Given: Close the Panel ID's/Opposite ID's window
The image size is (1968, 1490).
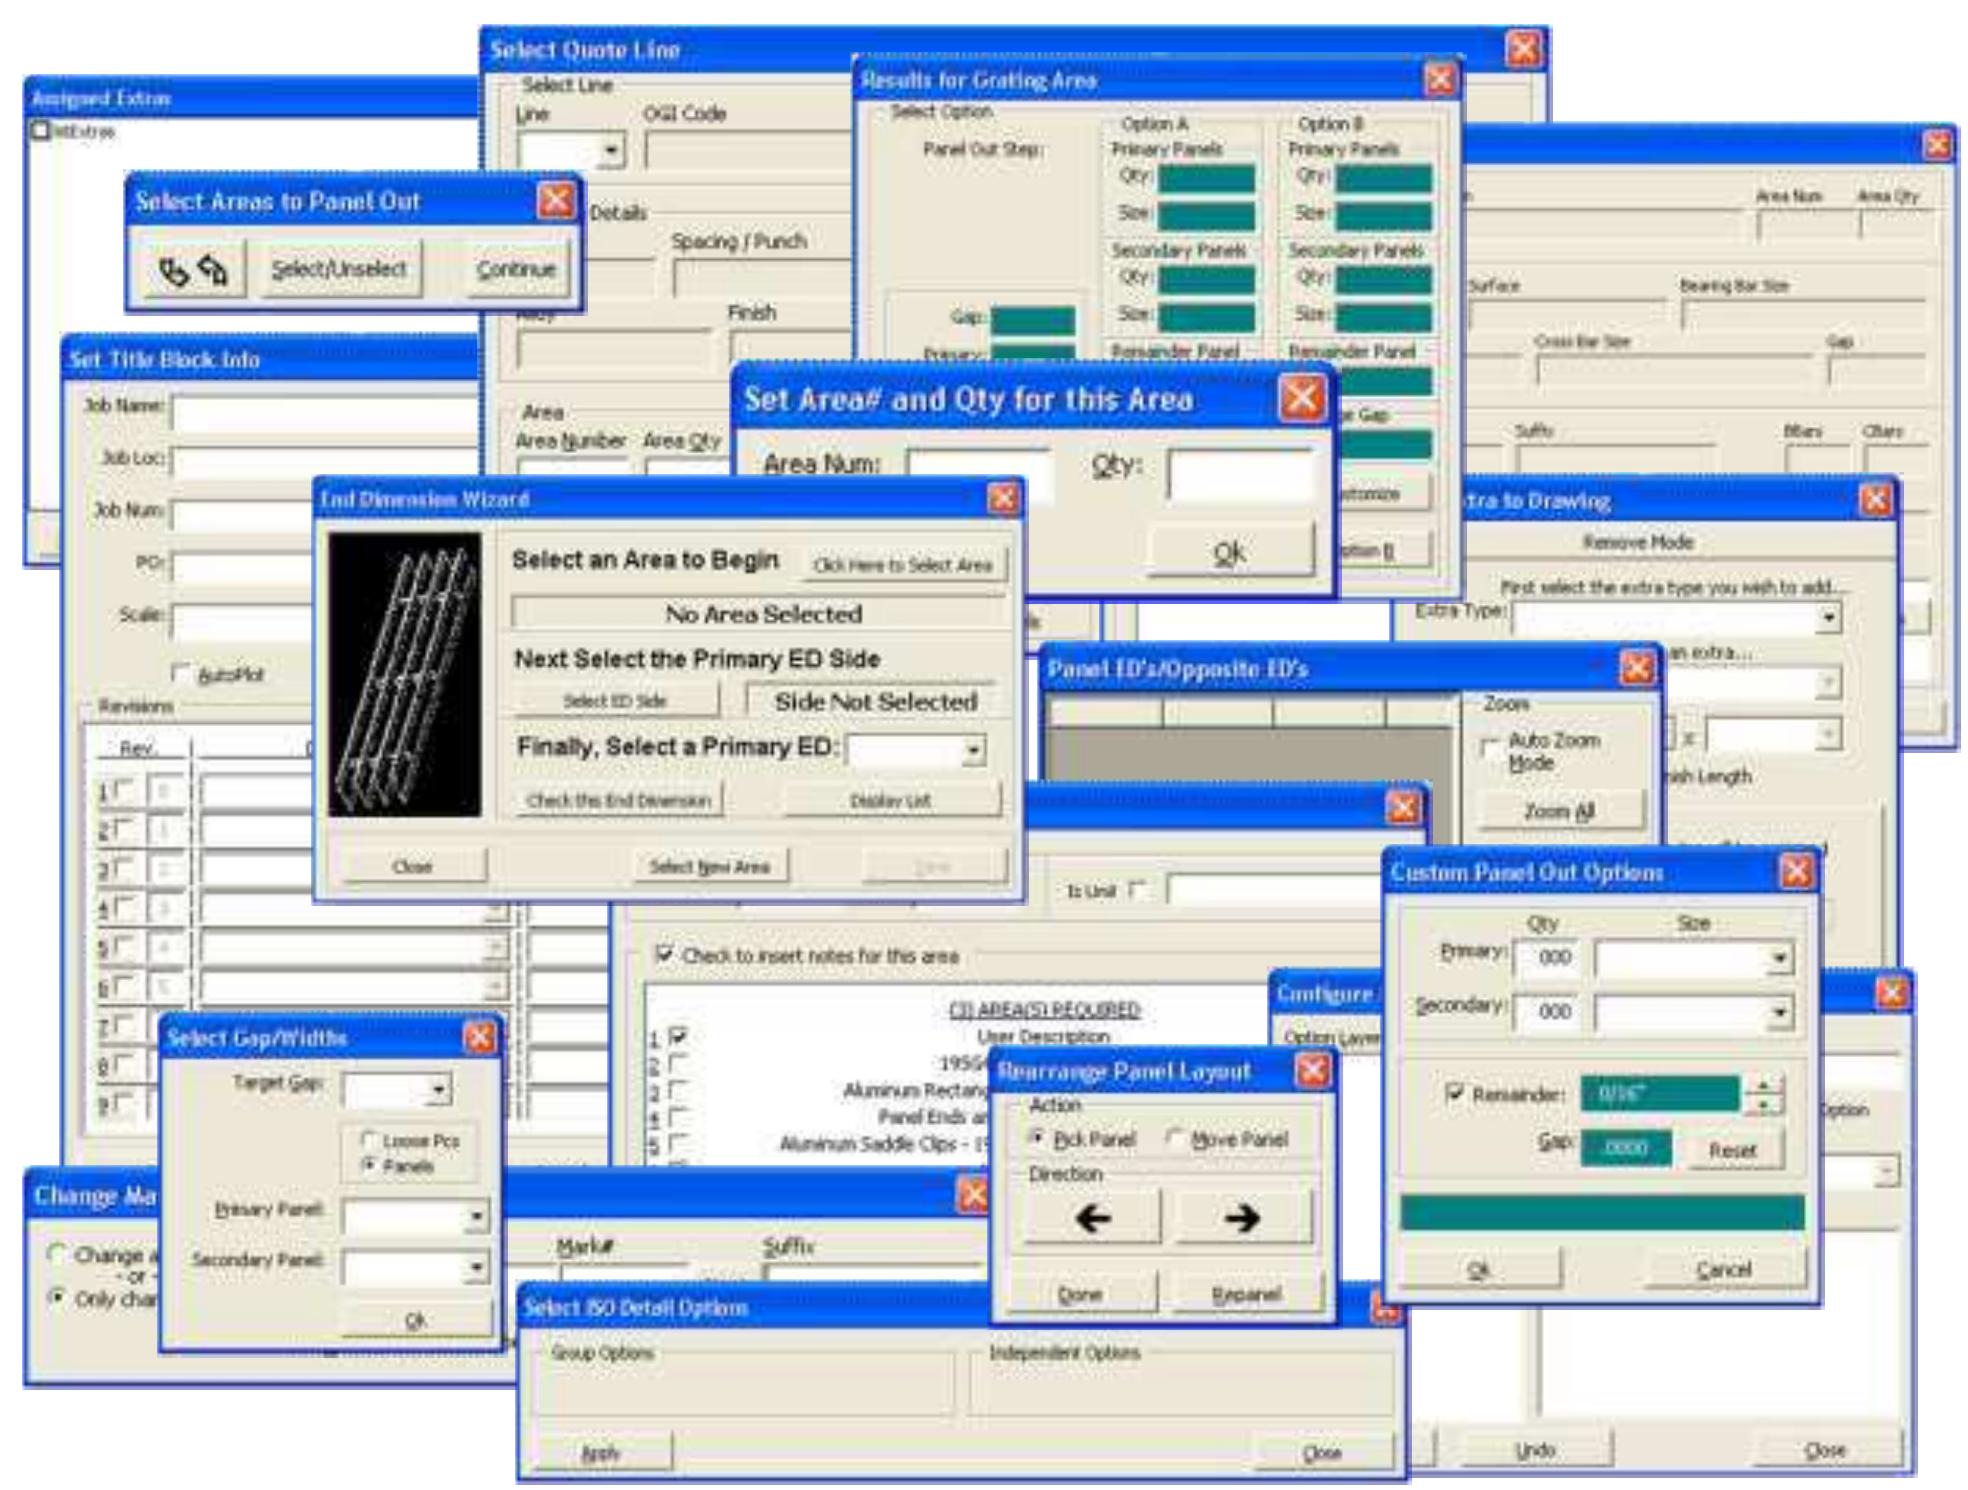Looking at the screenshot, I should pos(1636,667).
